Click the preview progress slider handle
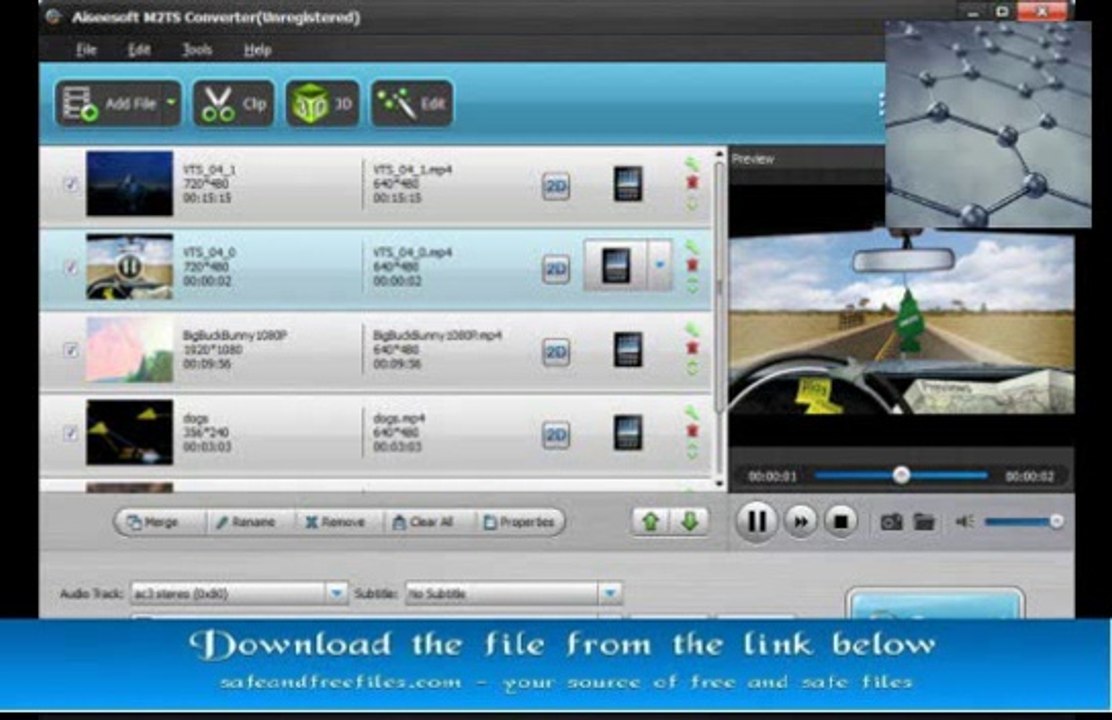The height and width of the screenshot is (720, 1112). click(x=901, y=475)
